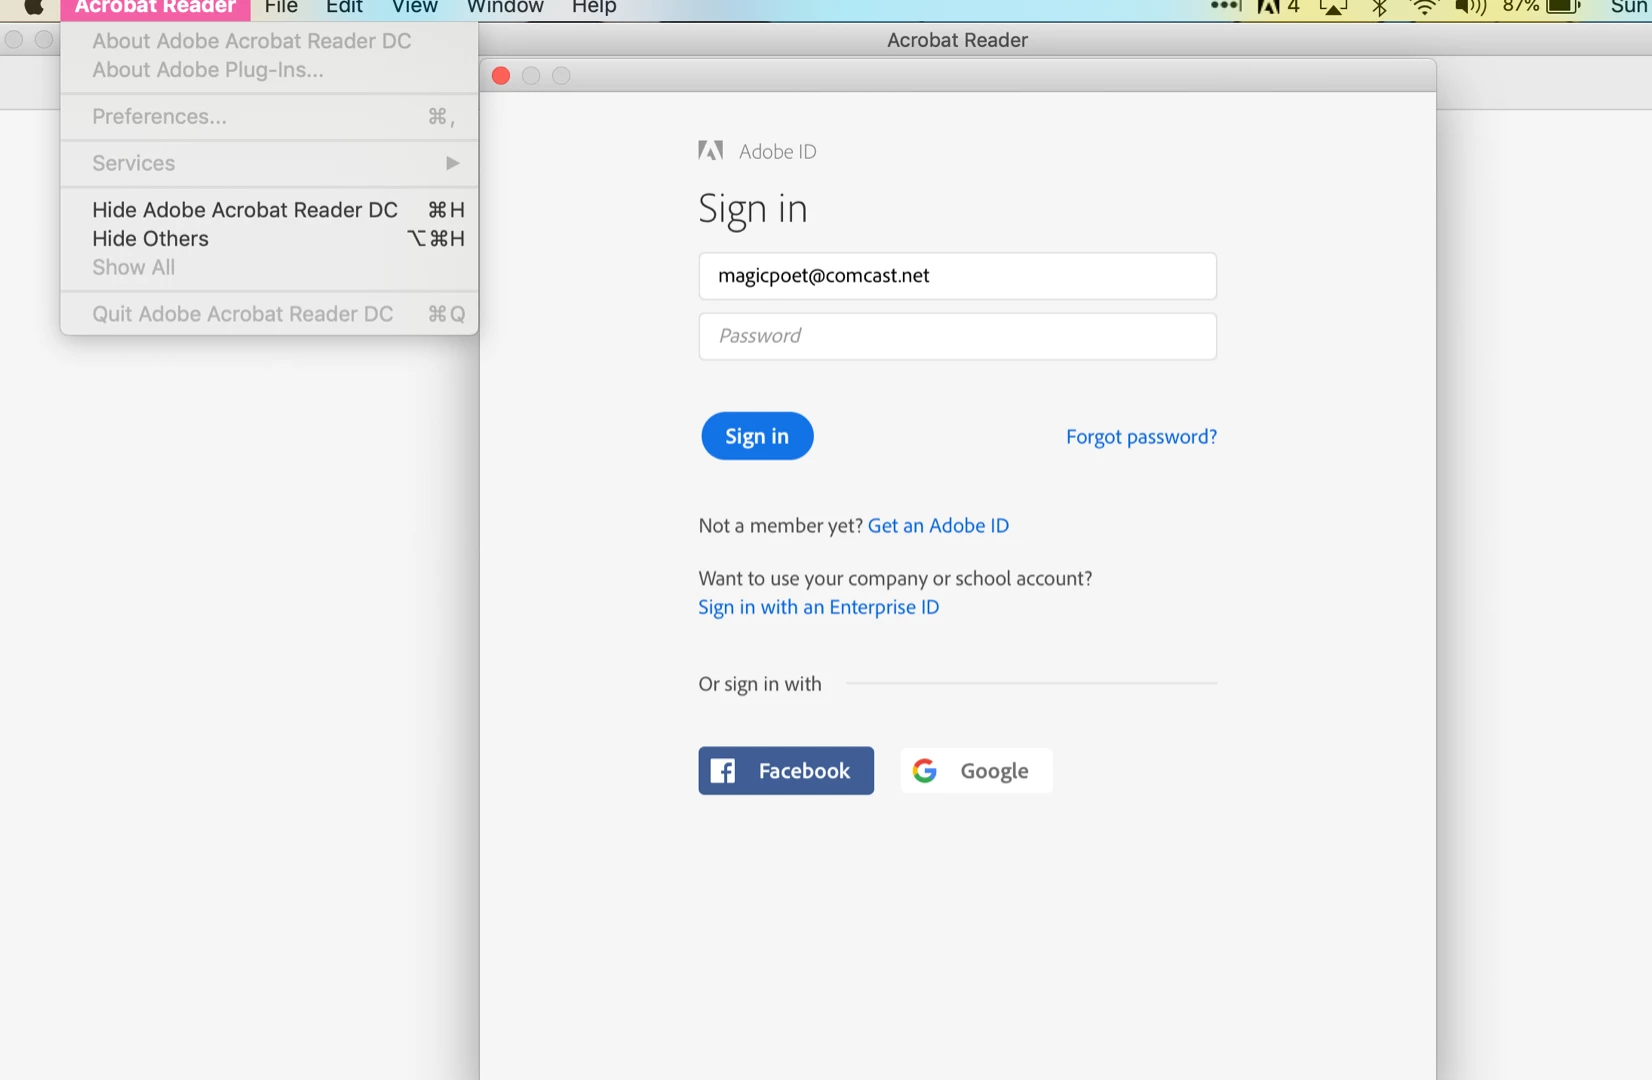
Task: Select Hide Others menu item
Action: click(269, 239)
